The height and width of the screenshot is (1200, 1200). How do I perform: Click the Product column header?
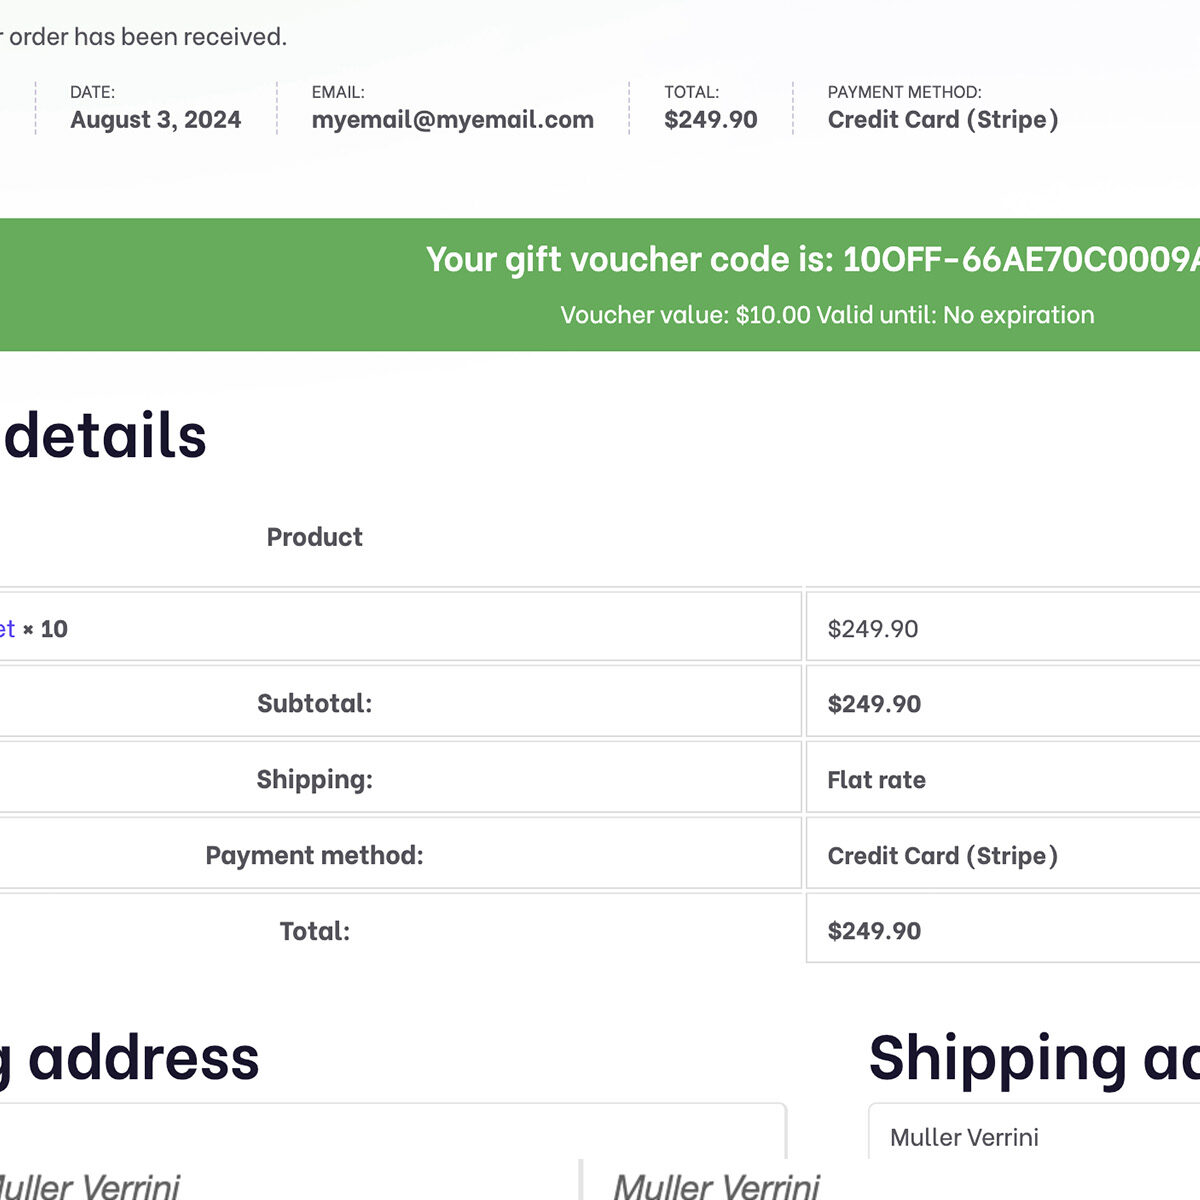click(x=314, y=537)
